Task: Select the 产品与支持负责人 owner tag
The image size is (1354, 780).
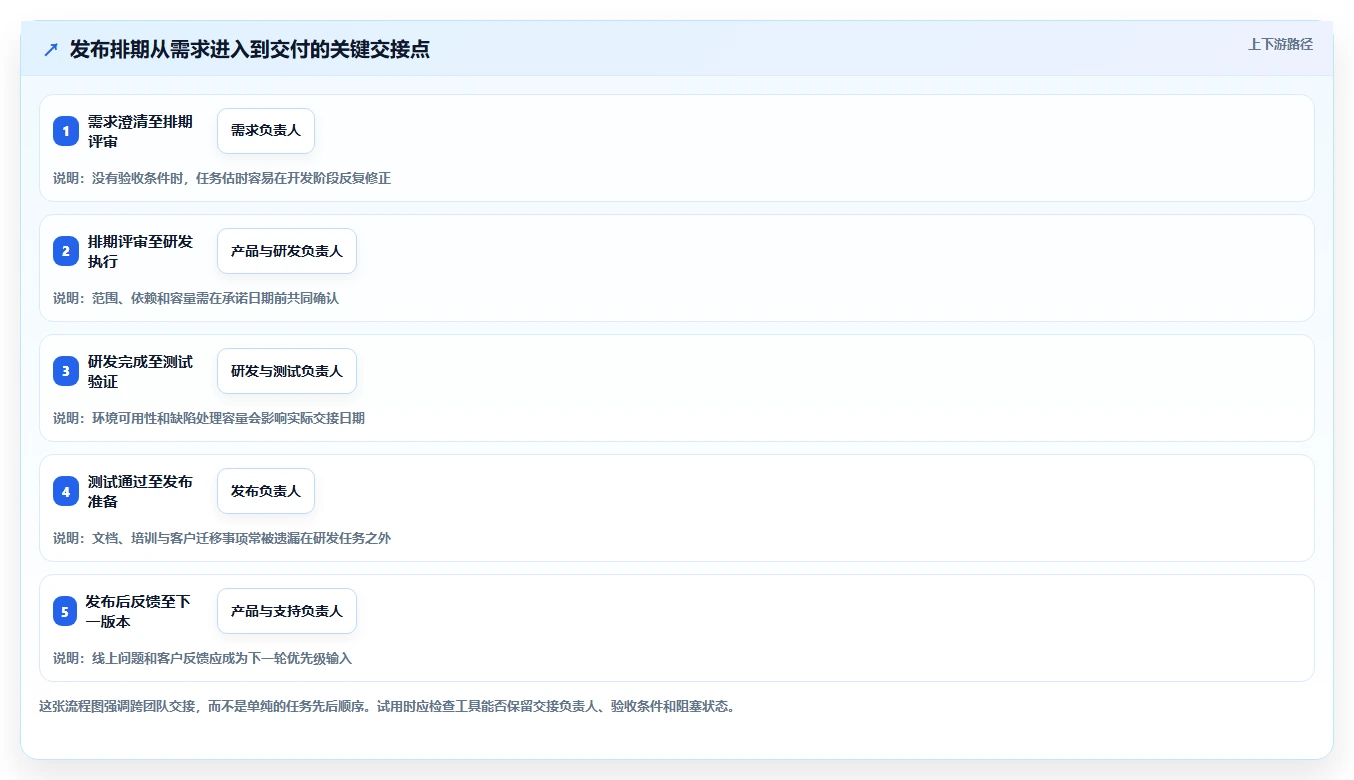Action: 287,611
